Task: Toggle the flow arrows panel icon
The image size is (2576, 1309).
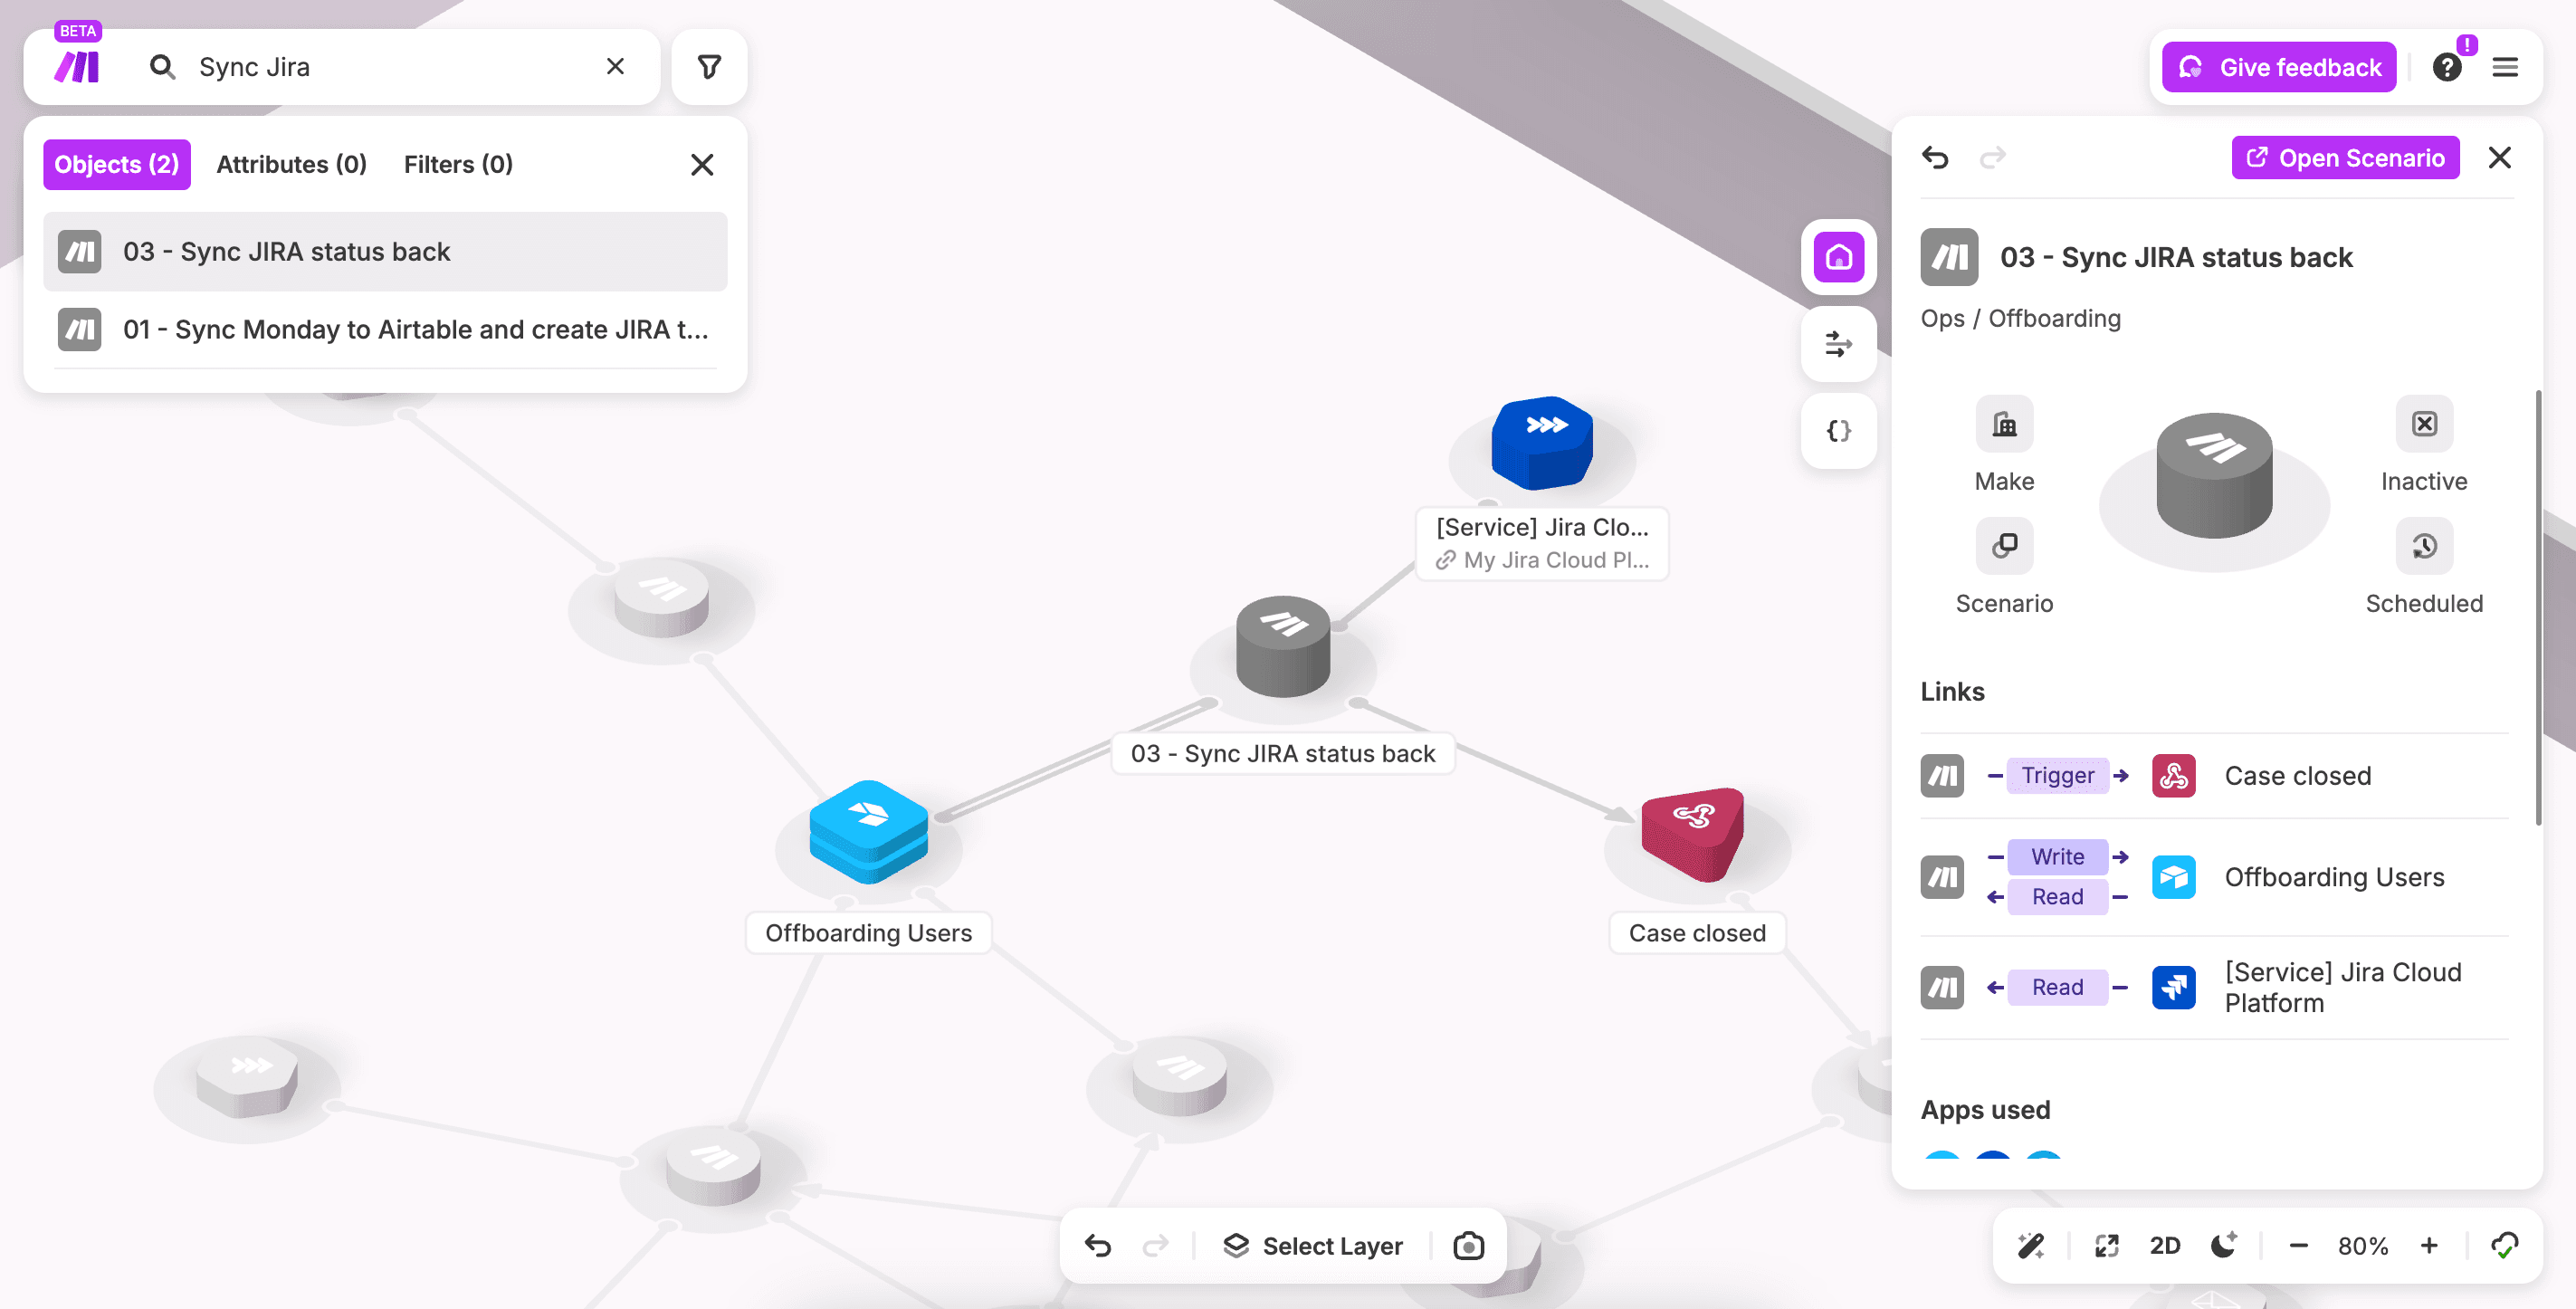Action: [1838, 344]
